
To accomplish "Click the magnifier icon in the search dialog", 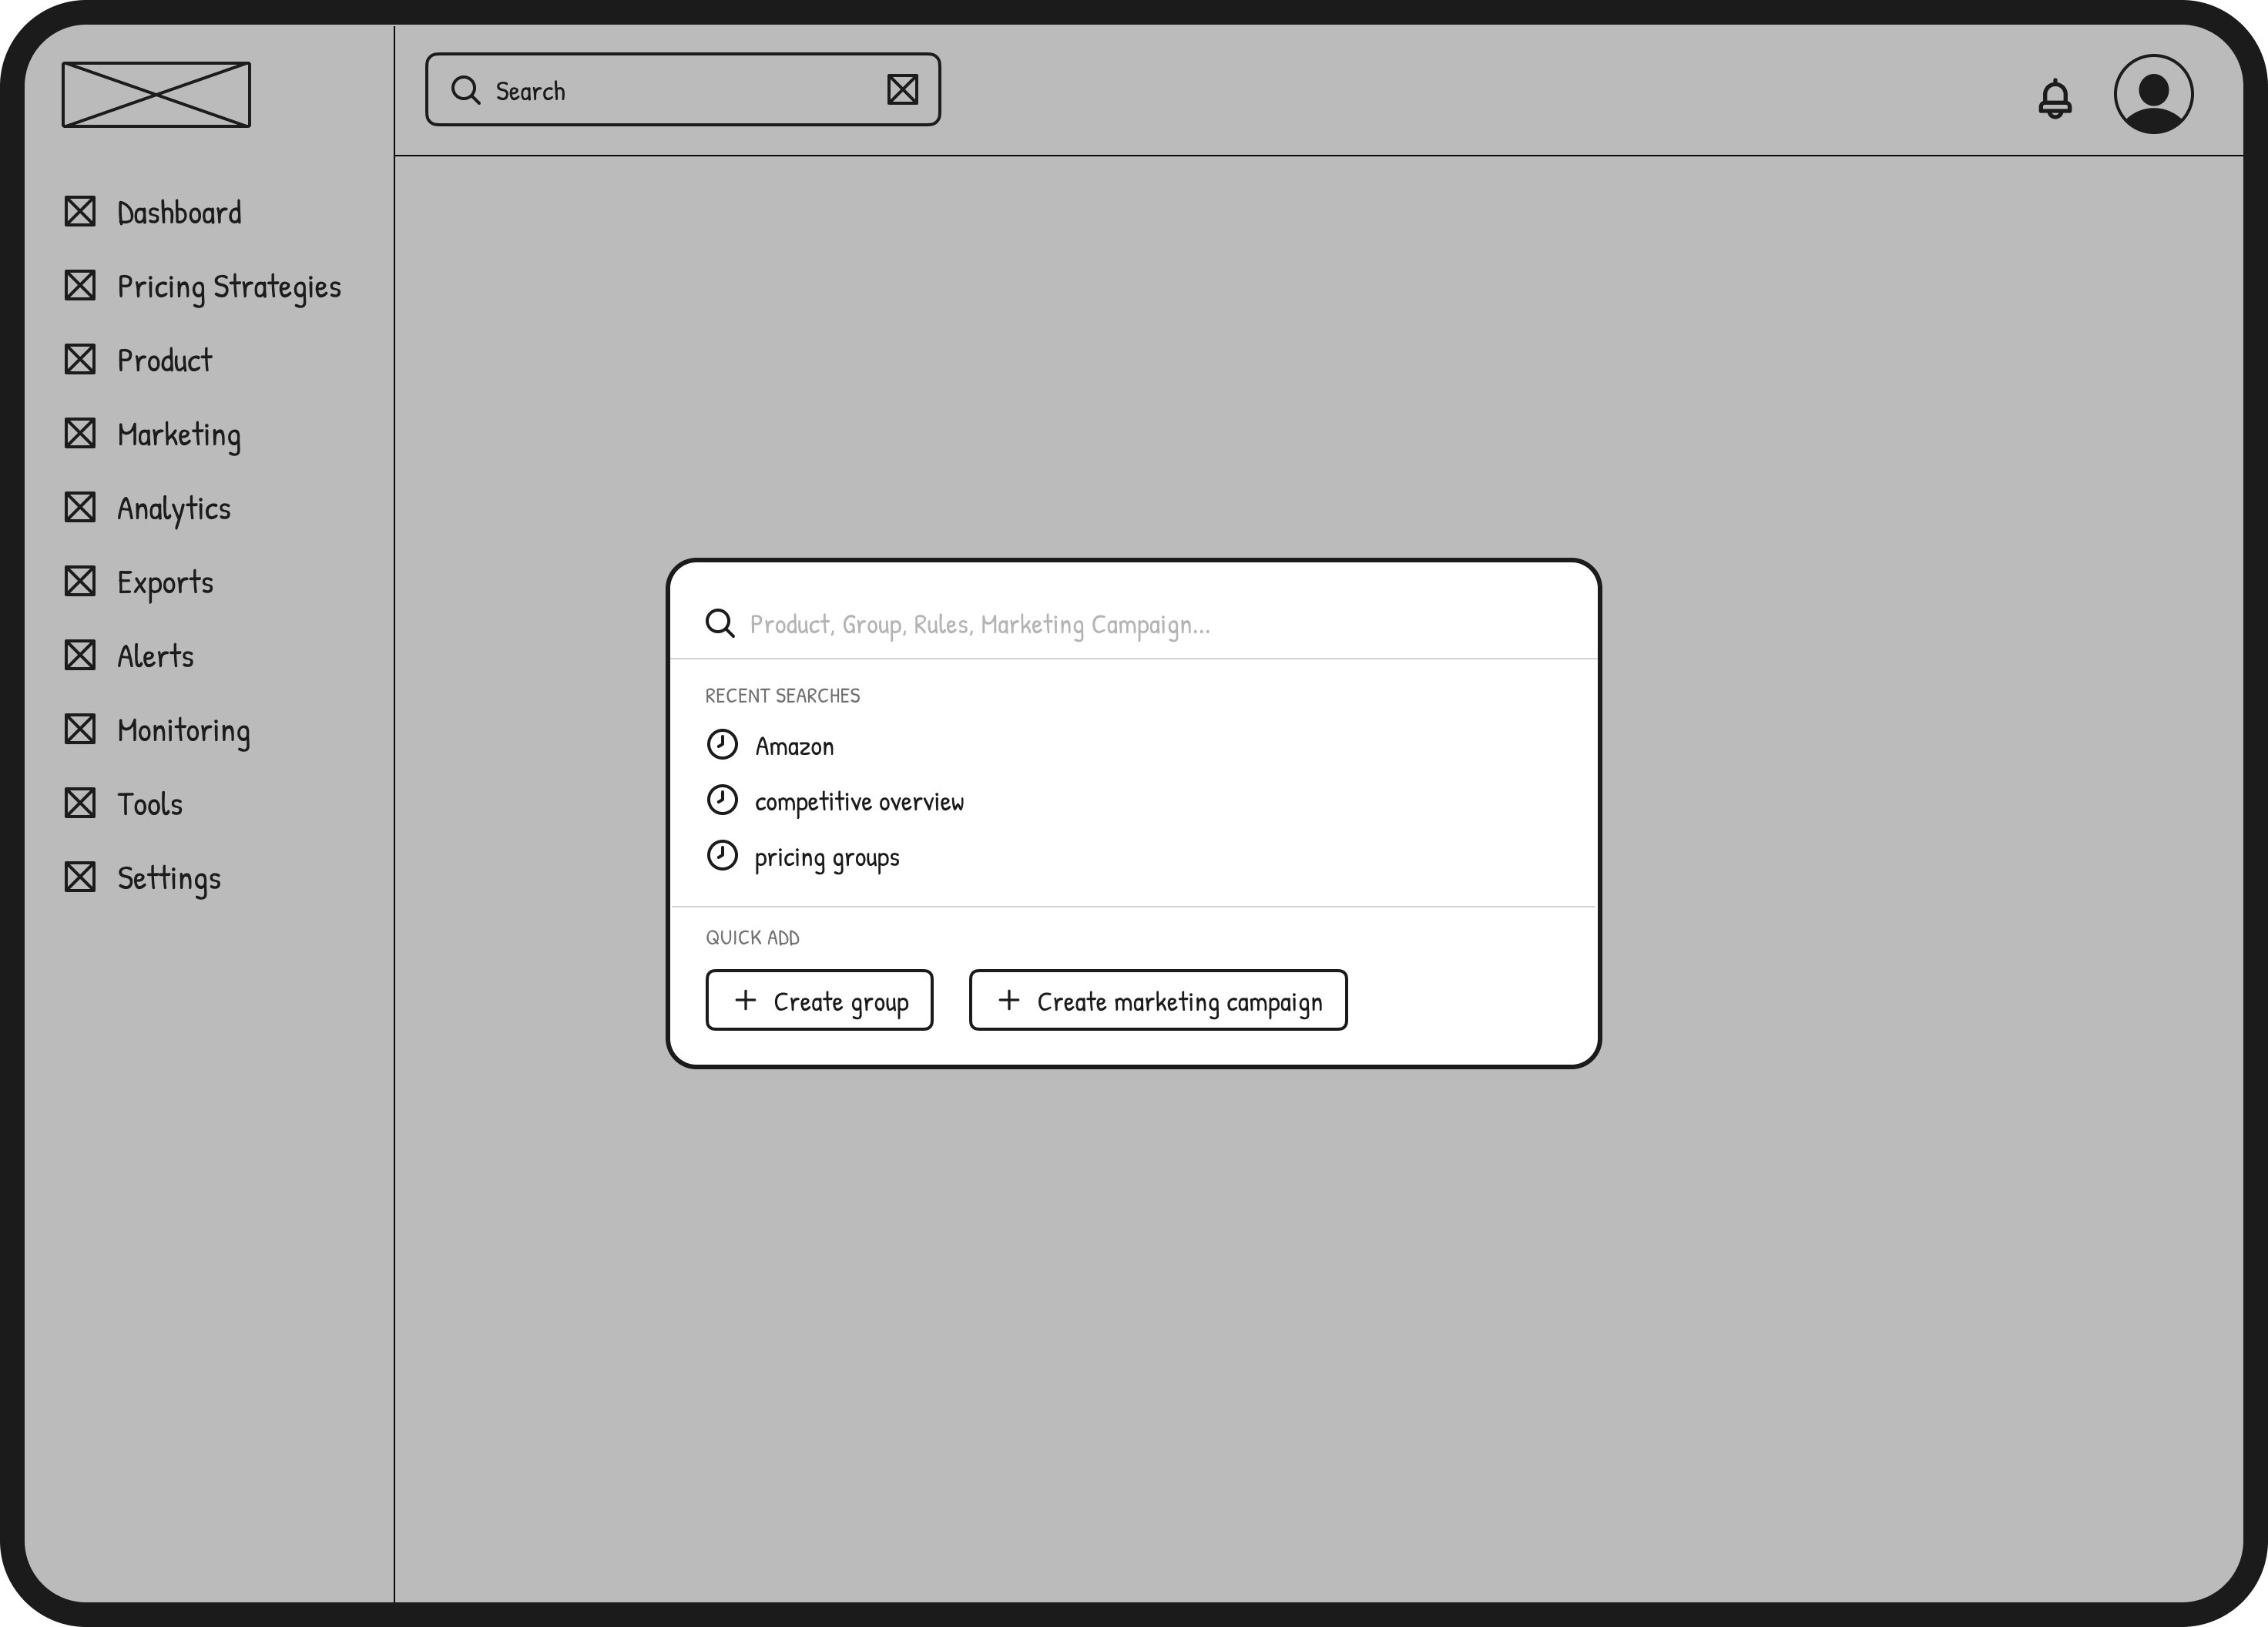I will coord(720,624).
